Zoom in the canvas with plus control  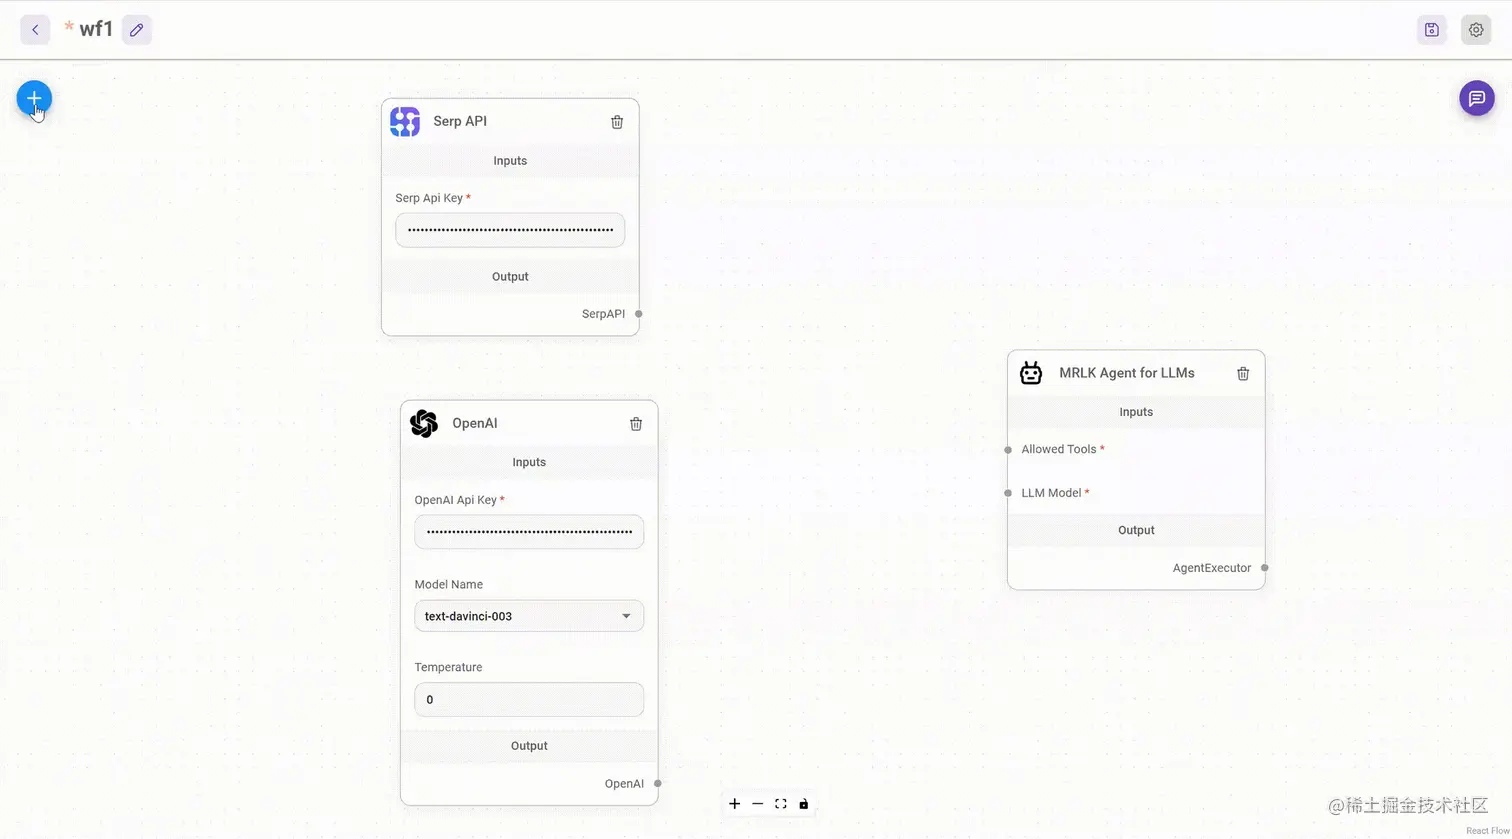735,804
